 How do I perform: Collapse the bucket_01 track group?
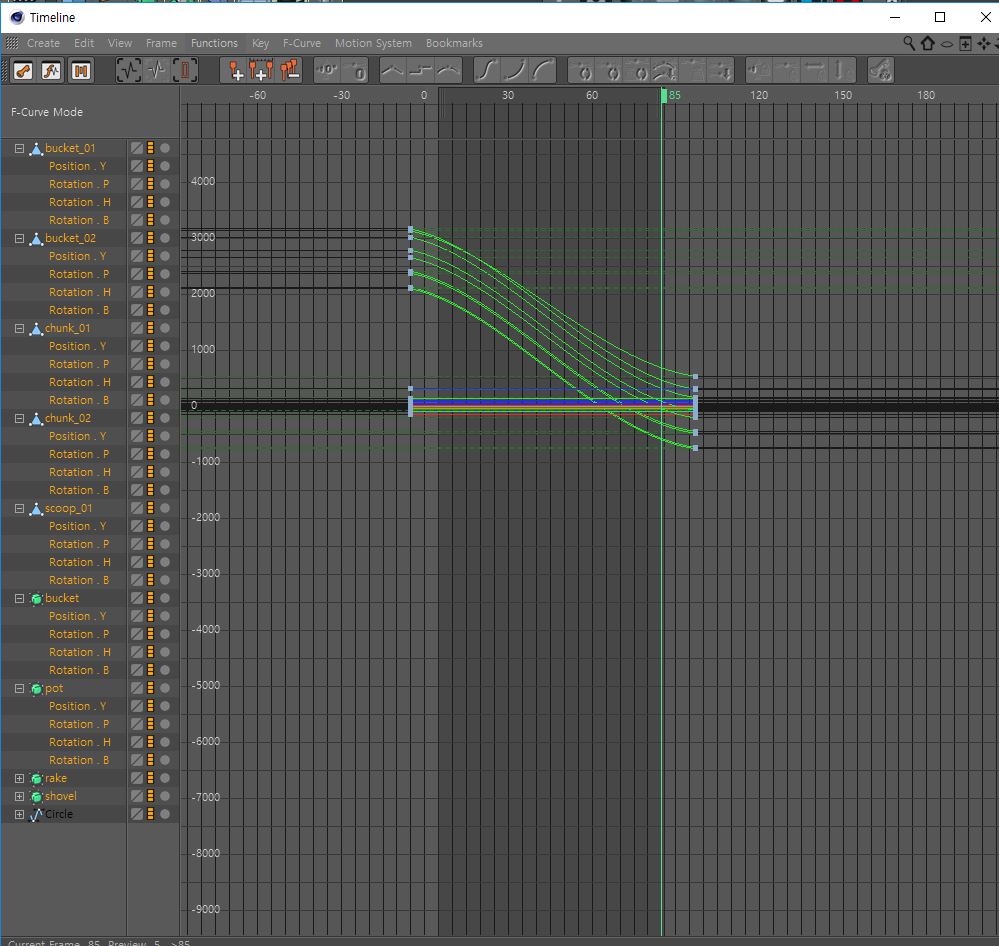point(20,148)
